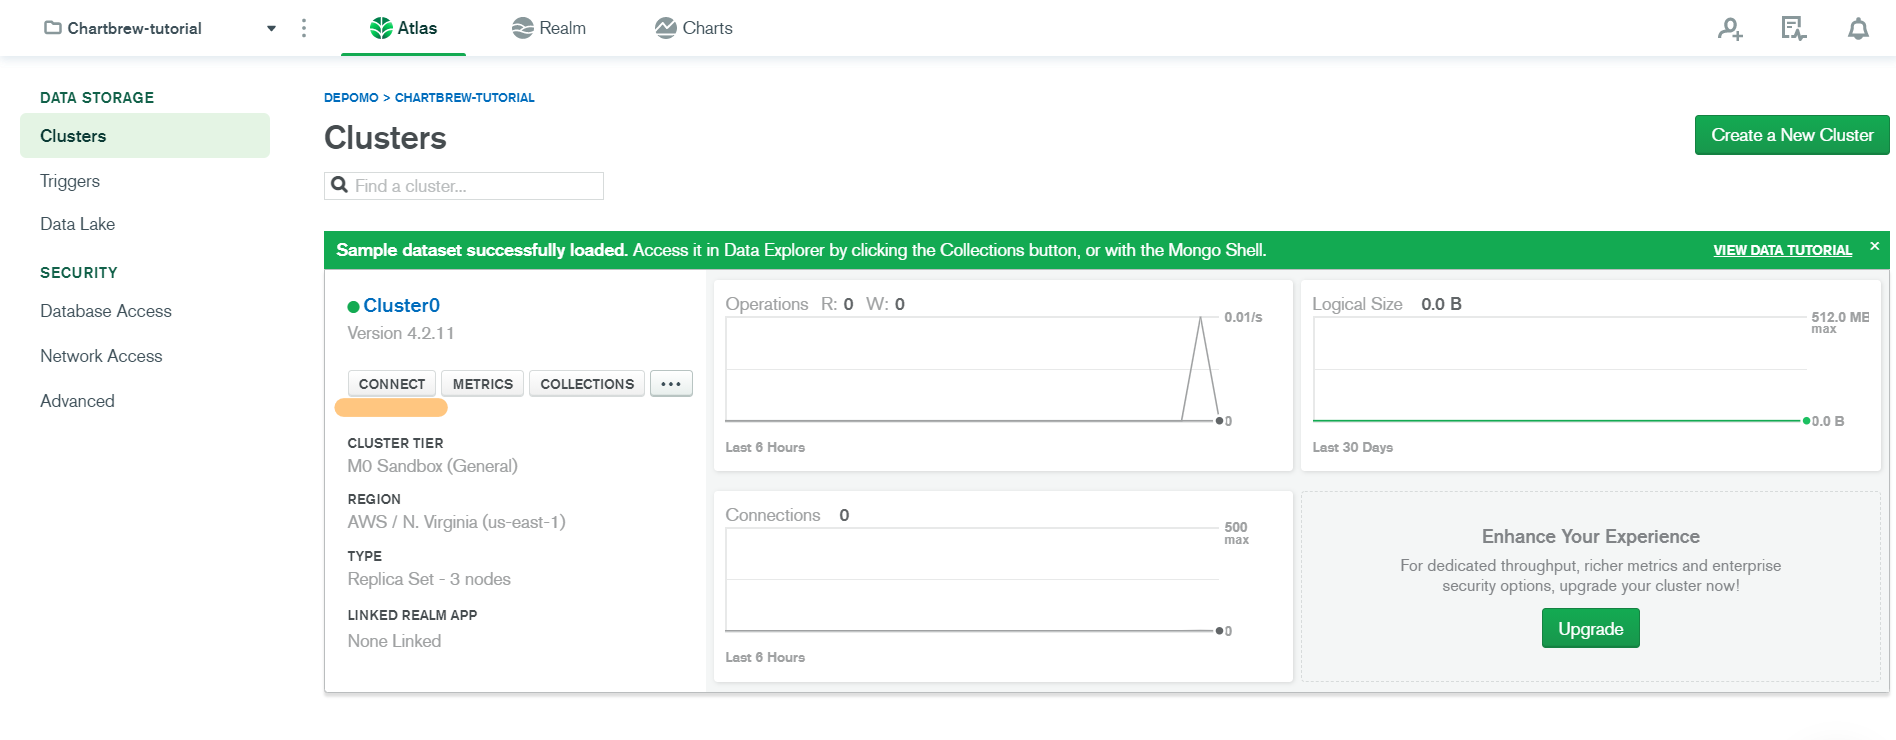Click the Chartbrew-tutorial project folder icon
The width and height of the screenshot is (1896, 740).
click(53, 28)
